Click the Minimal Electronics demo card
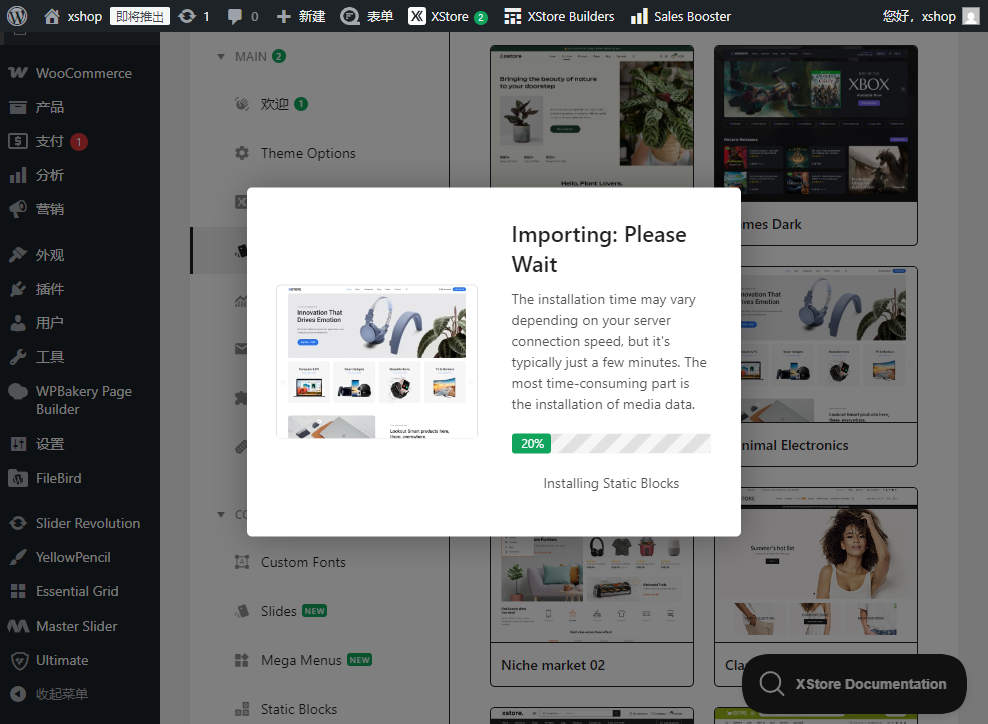 (x=829, y=366)
